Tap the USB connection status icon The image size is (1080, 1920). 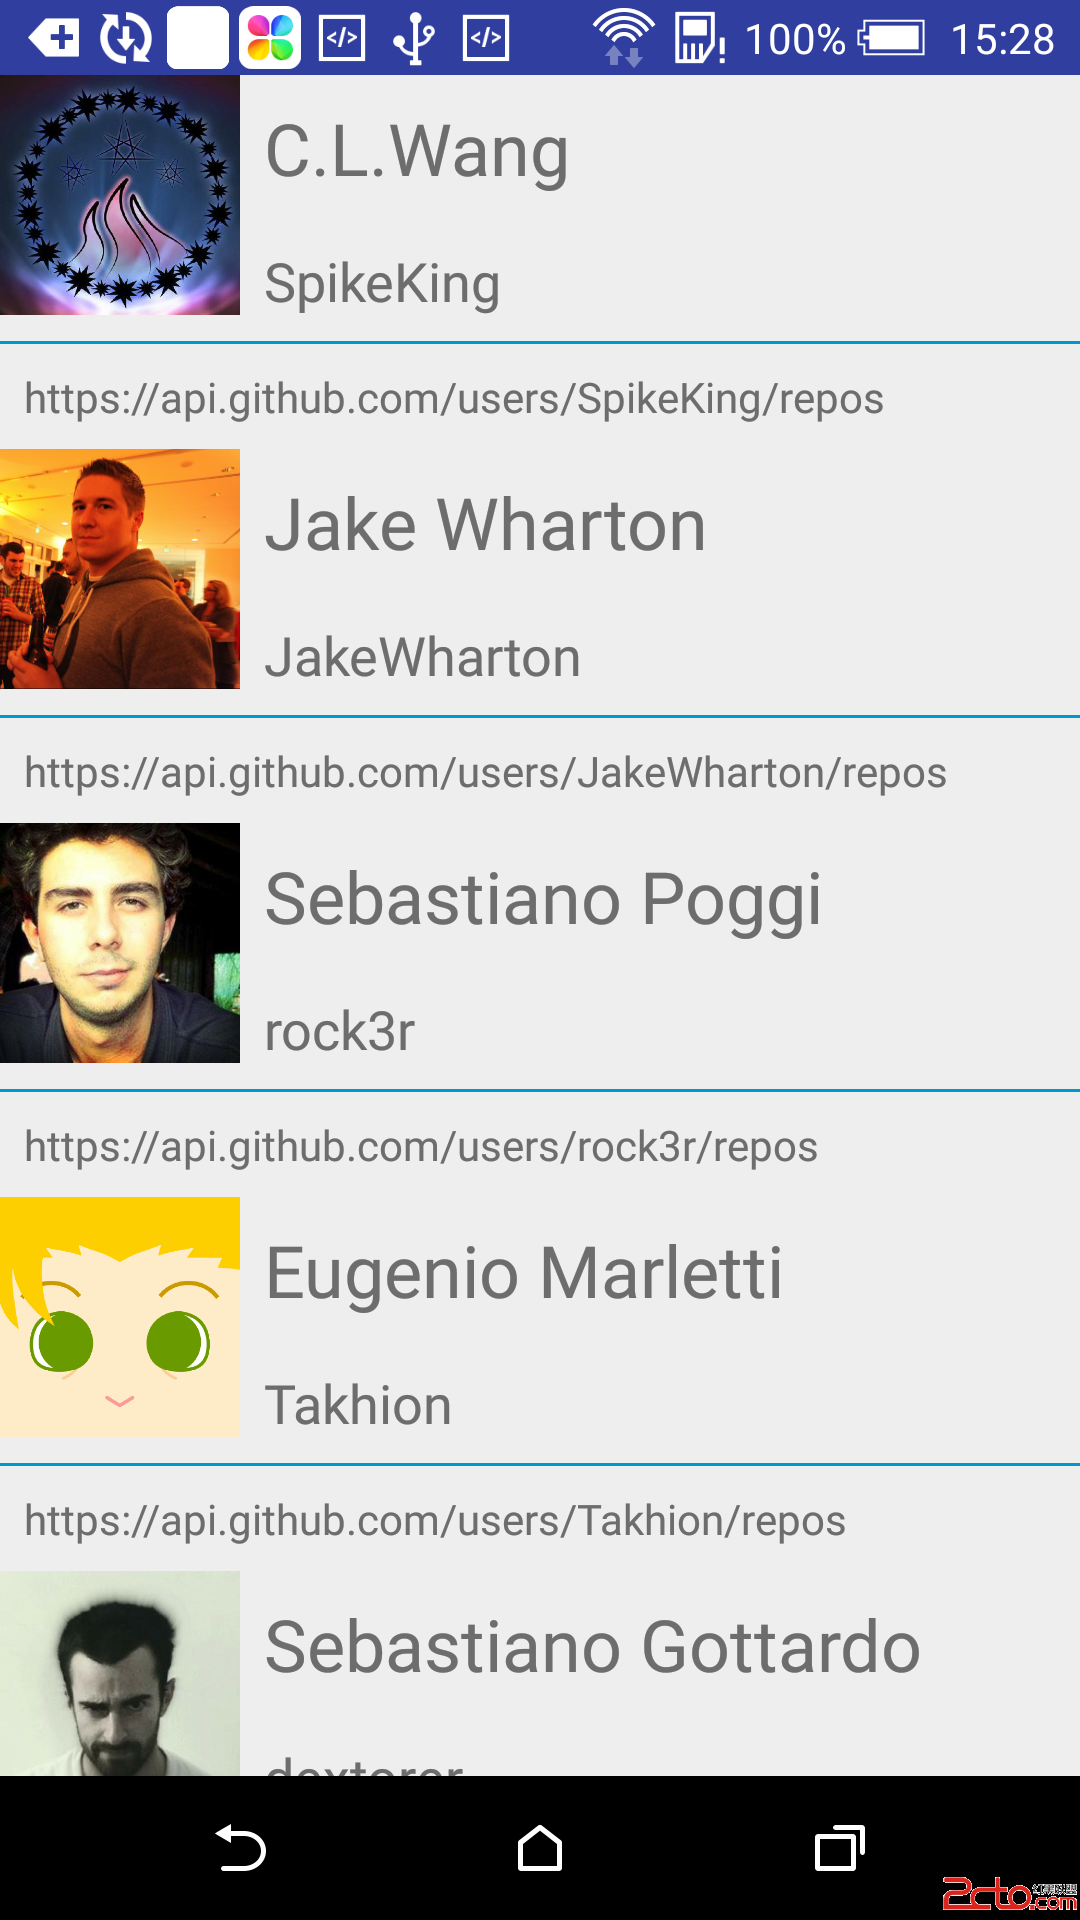pyautogui.click(x=413, y=38)
